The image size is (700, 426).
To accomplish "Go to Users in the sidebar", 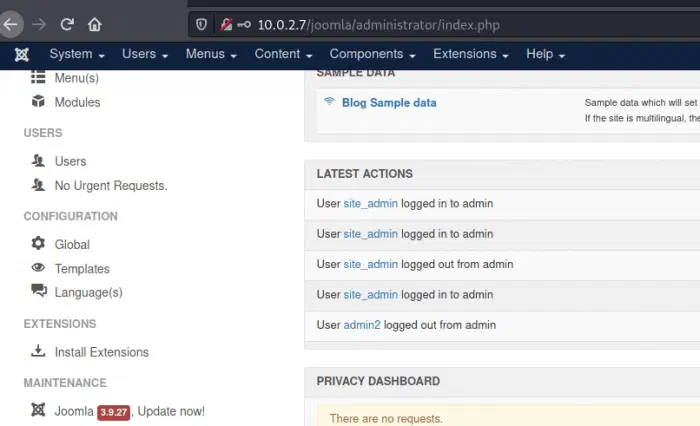I will click(x=71, y=161).
